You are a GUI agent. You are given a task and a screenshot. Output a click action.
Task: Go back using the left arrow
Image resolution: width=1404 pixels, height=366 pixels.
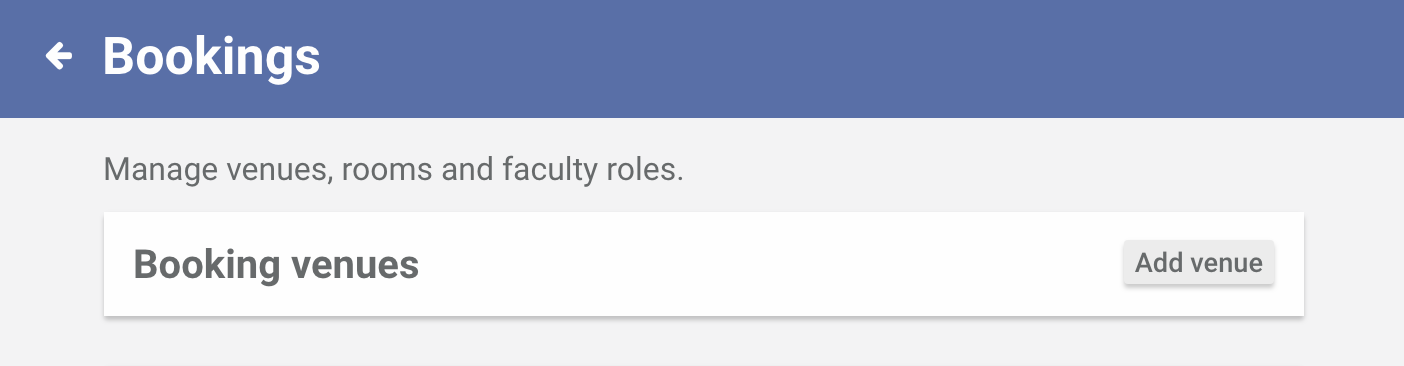point(60,57)
